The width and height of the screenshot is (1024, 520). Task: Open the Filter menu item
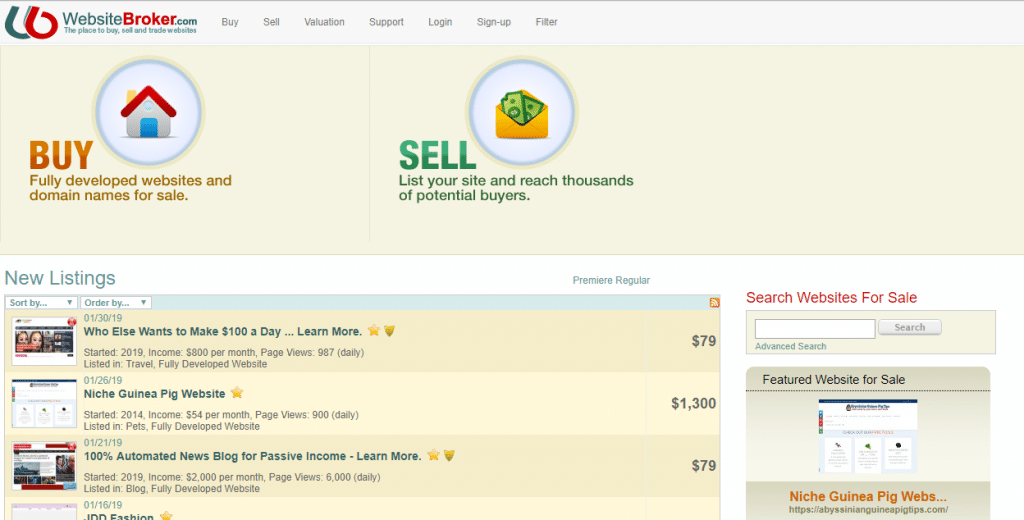click(547, 22)
